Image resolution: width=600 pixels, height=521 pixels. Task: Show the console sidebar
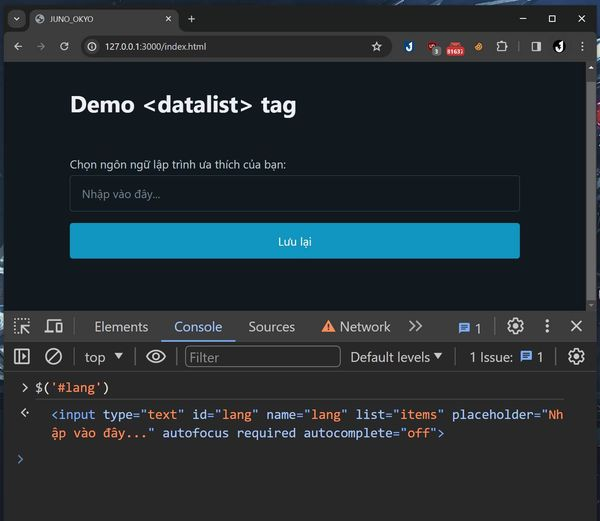point(22,357)
